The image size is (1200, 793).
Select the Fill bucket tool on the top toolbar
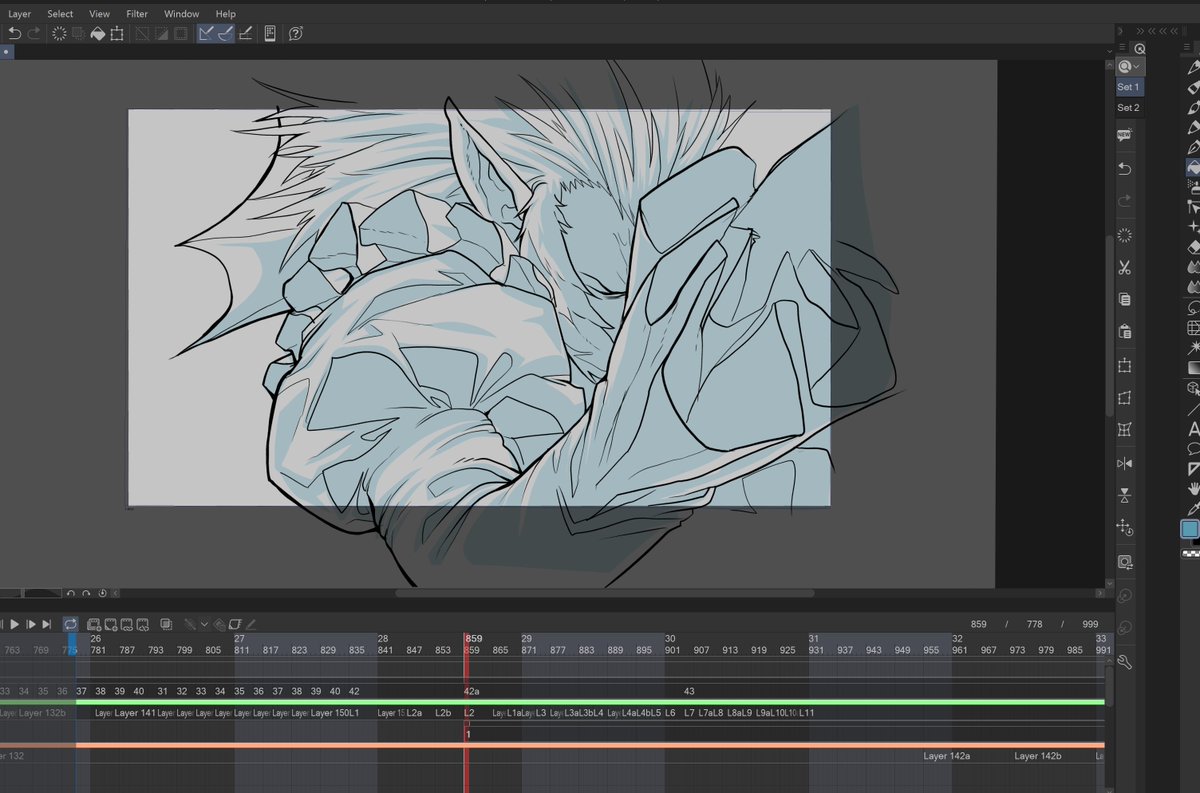pos(98,33)
